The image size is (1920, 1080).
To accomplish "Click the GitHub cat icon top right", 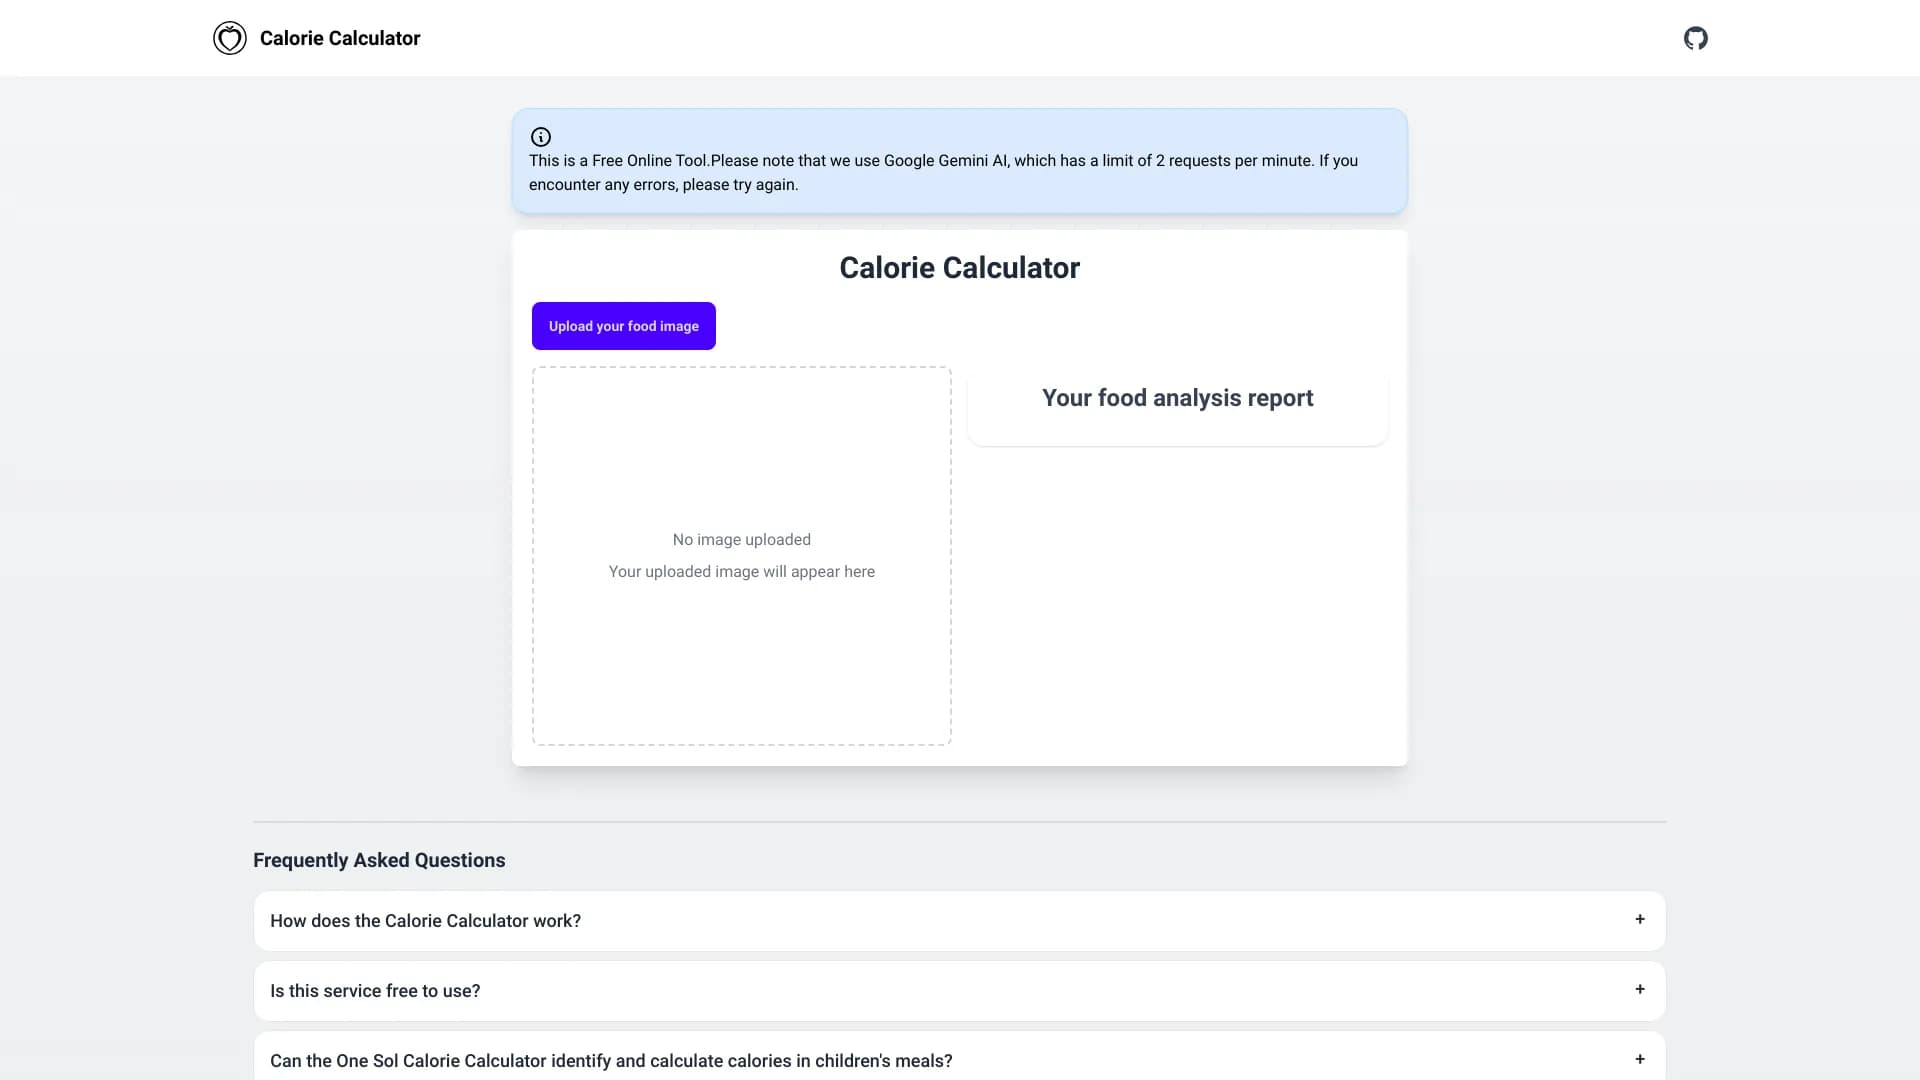I will tap(1696, 37).
